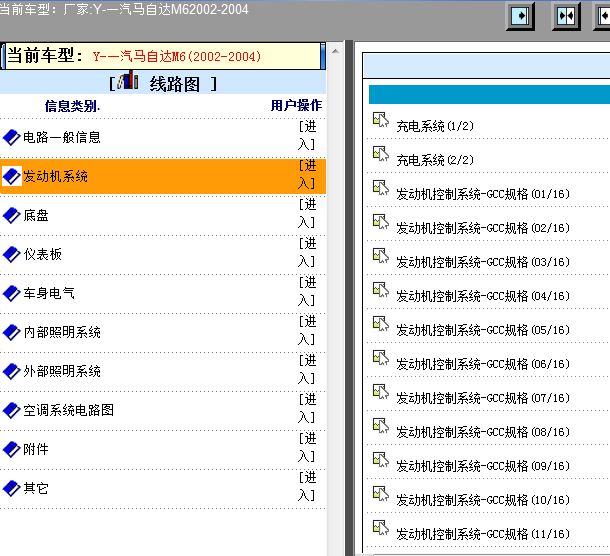610x556 pixels.
Task: Select the 外部照明系统 category
Action: 62,371
